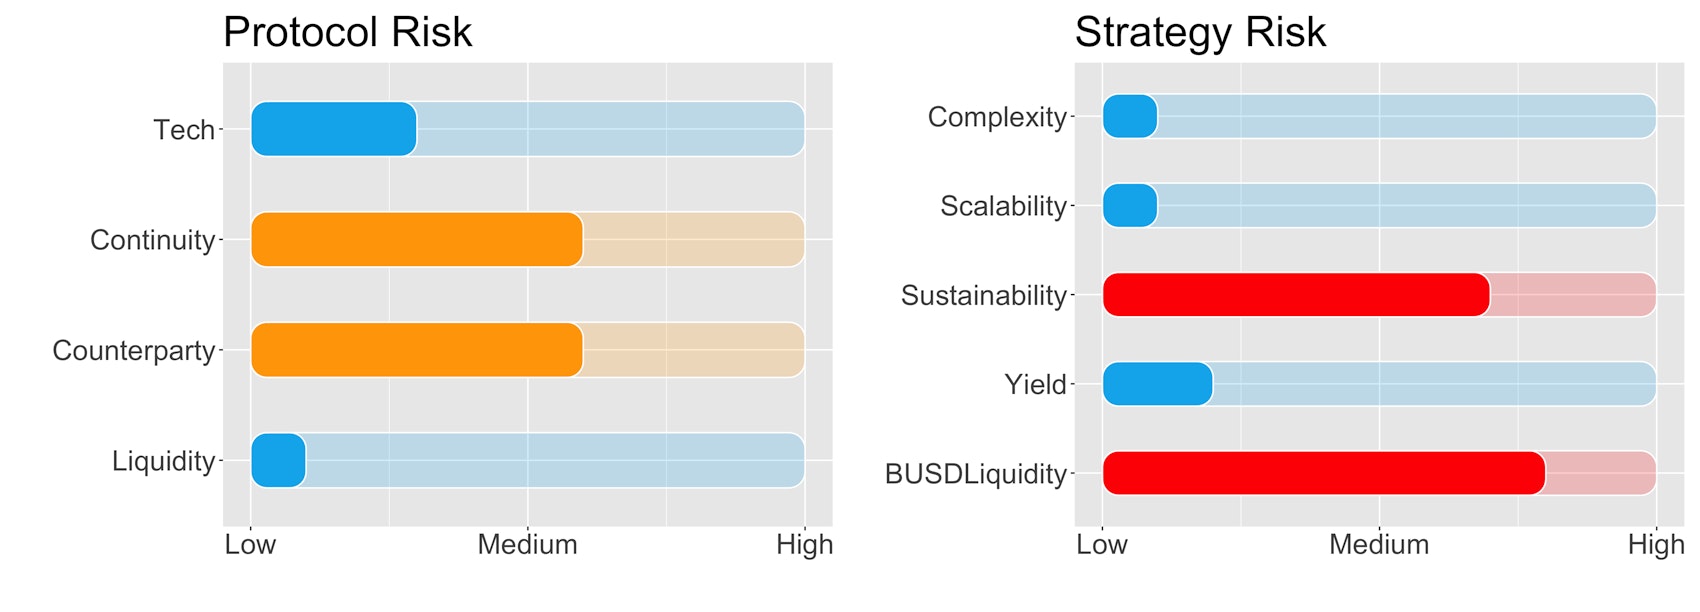Click the Protocol Risk chart title
Viewport: 1700px width, 612px height.
point(347,32)
